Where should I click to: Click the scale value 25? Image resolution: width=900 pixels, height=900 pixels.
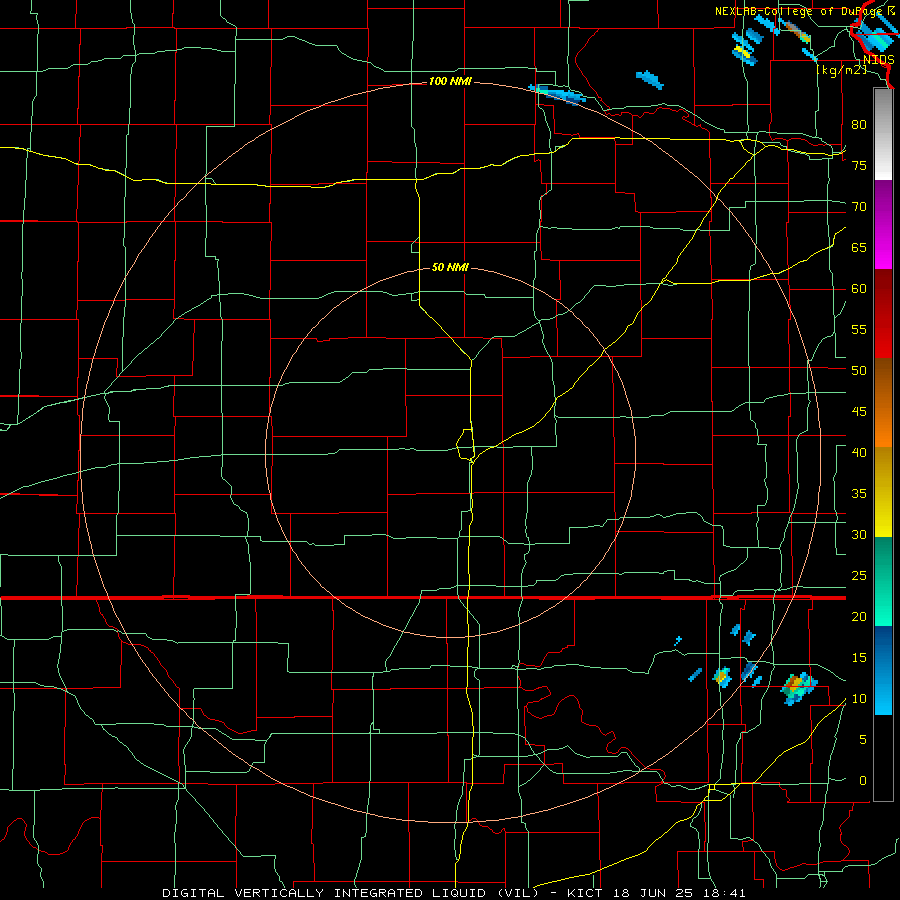859,576
